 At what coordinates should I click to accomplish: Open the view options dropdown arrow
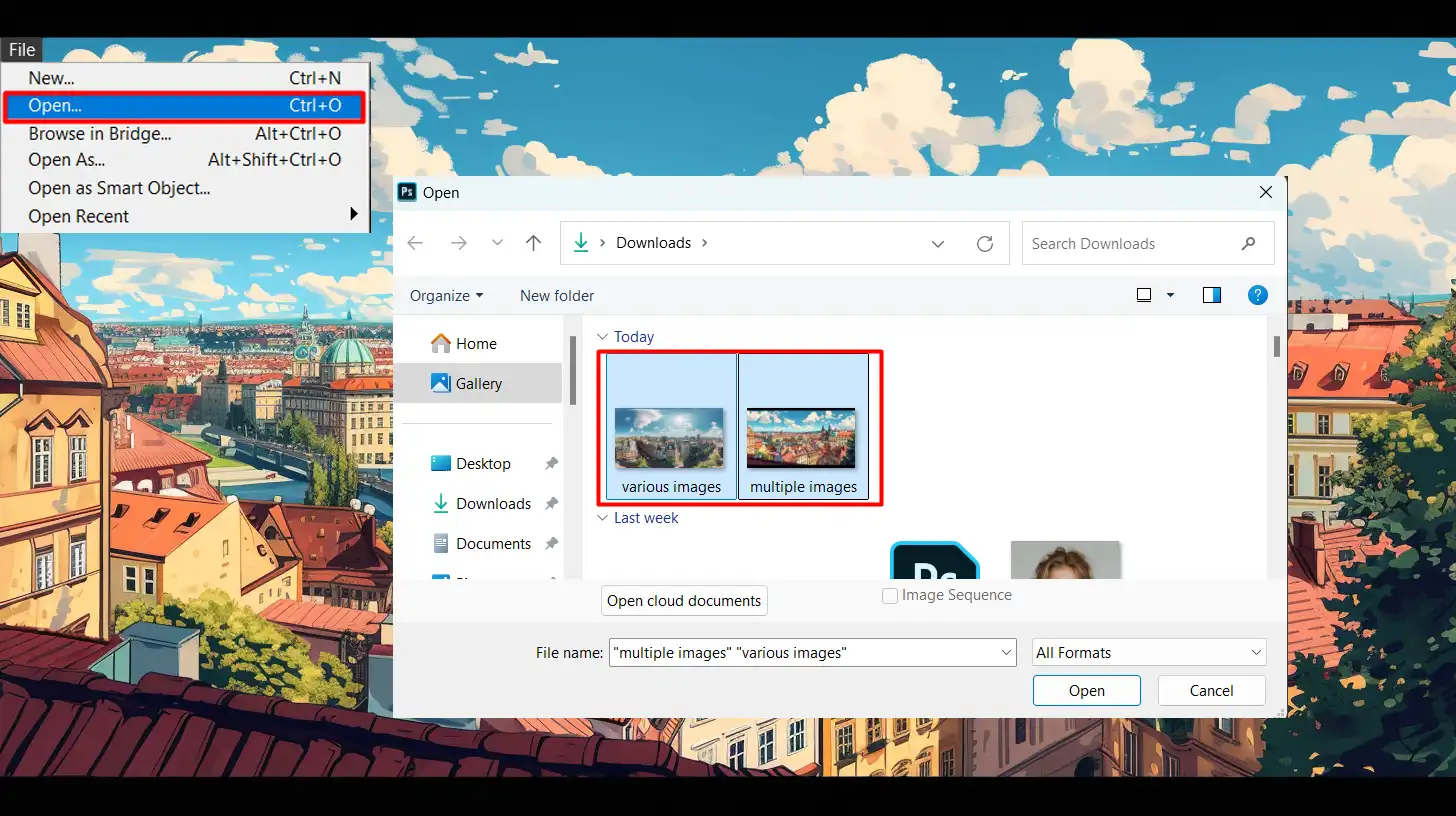(1170, 295)
